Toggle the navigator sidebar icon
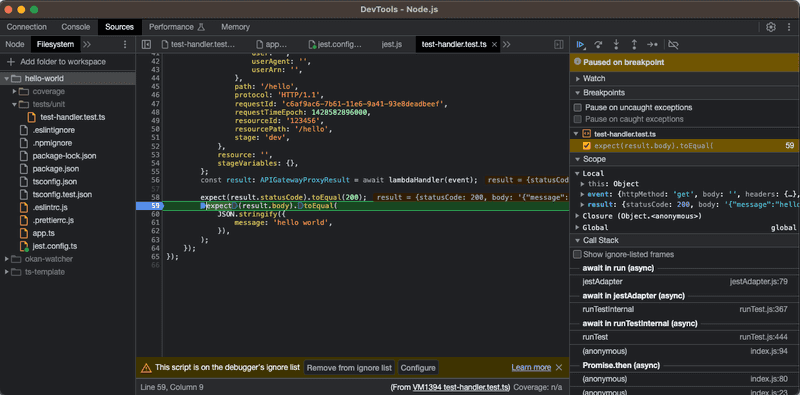This screenshot has height=395, width=800. click(146, 44)
